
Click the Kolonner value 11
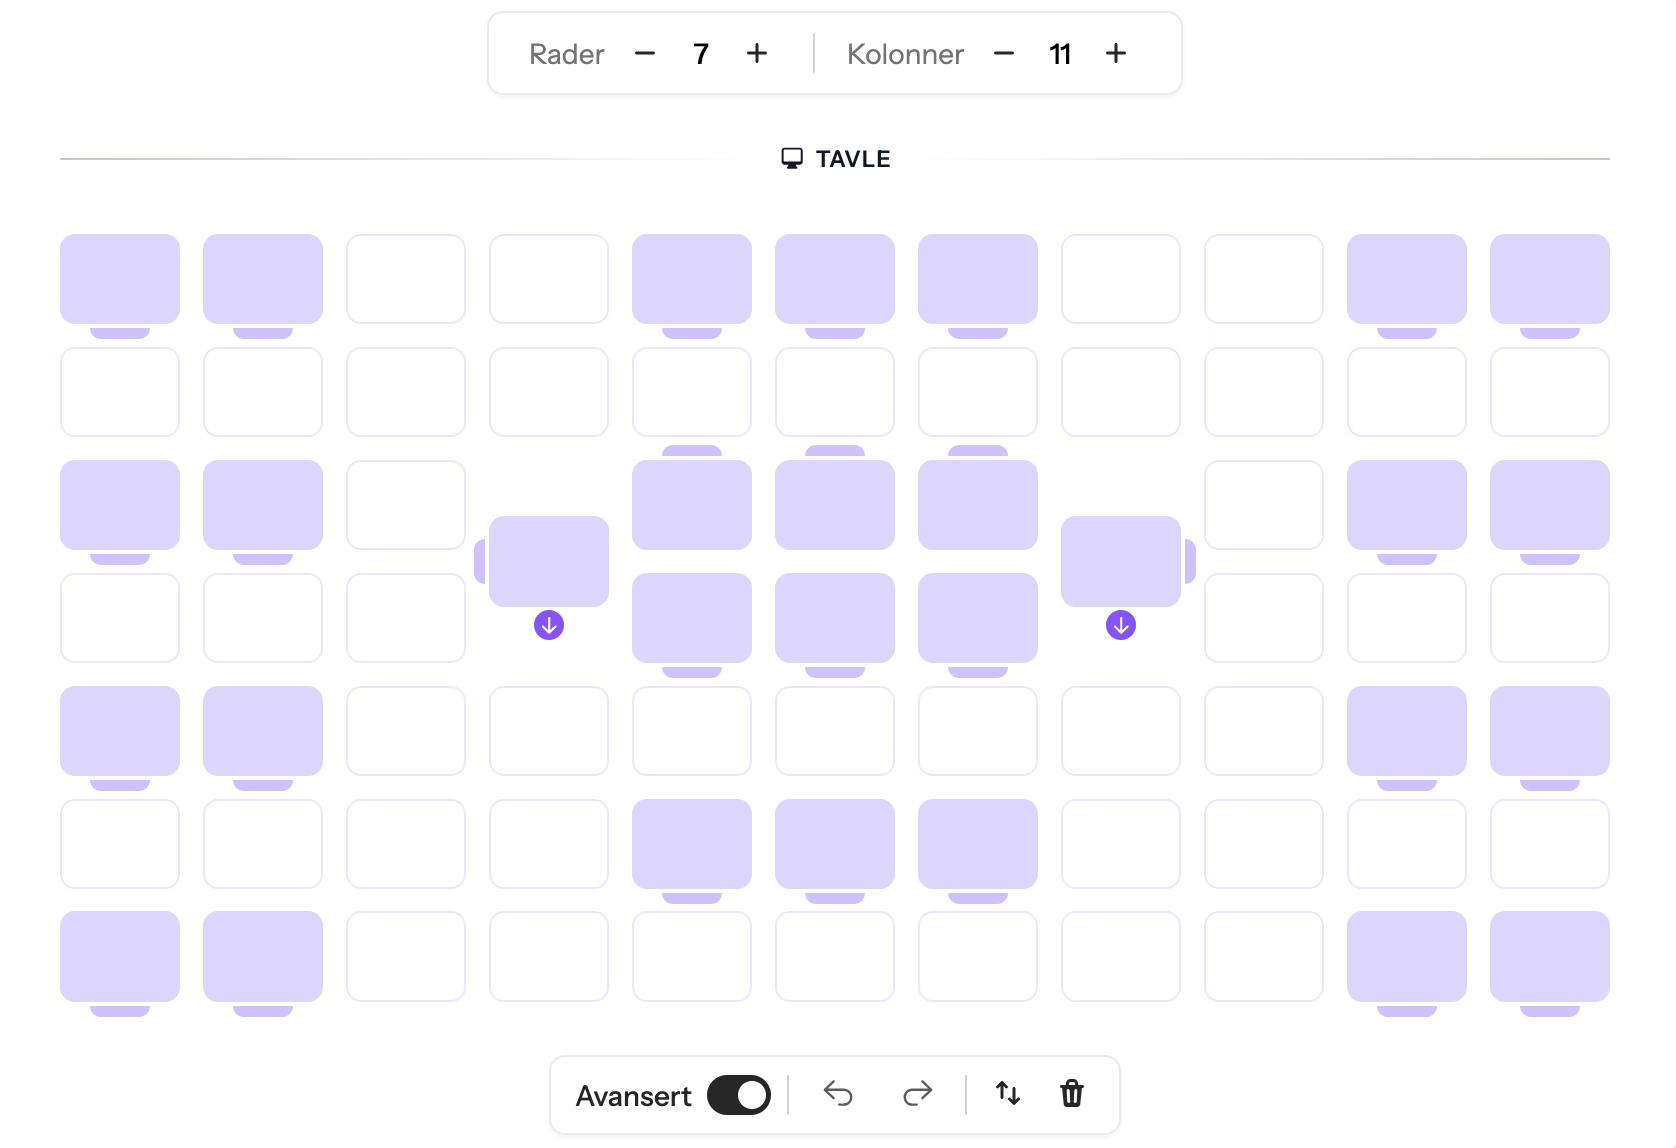pyautogui.click(x=1060, y=54)
